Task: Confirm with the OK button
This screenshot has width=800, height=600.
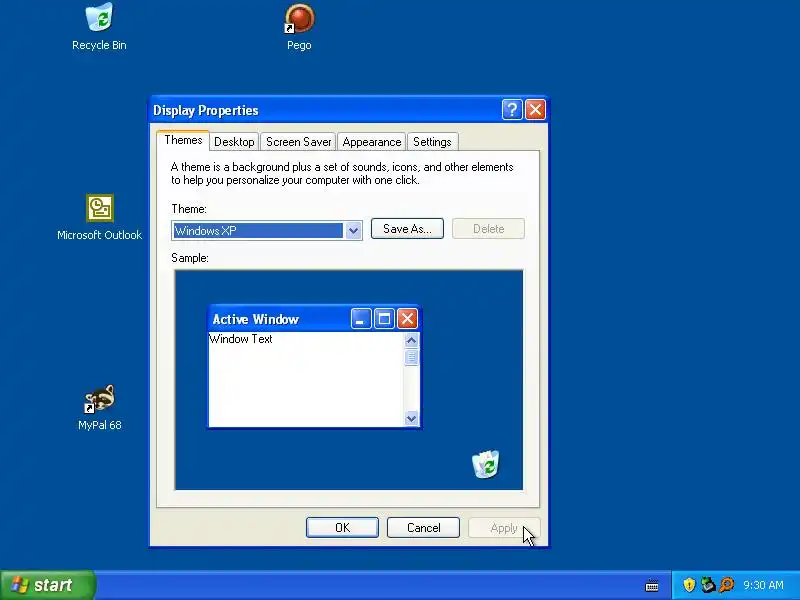Action: [342, 528]
